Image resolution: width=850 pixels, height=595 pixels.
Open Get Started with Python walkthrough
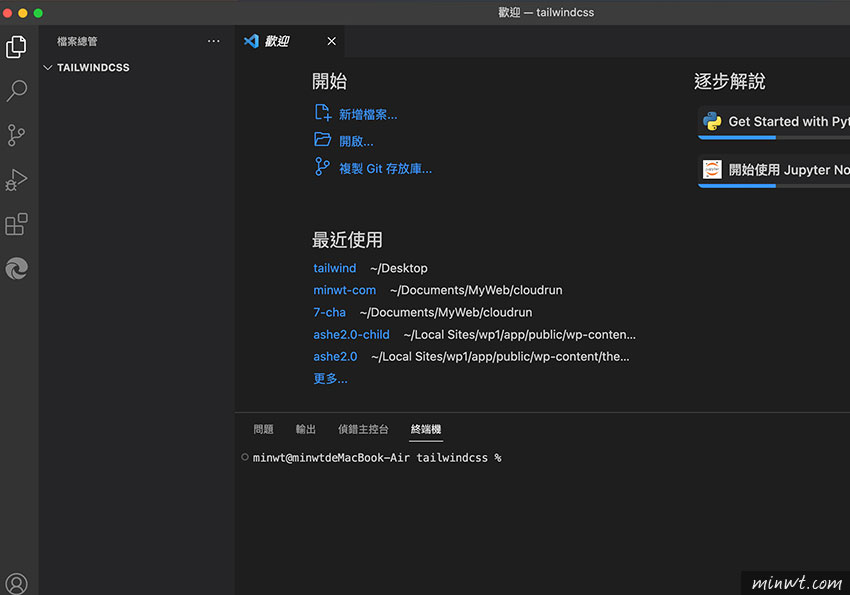pyautogui.click(x=774, y=122)
